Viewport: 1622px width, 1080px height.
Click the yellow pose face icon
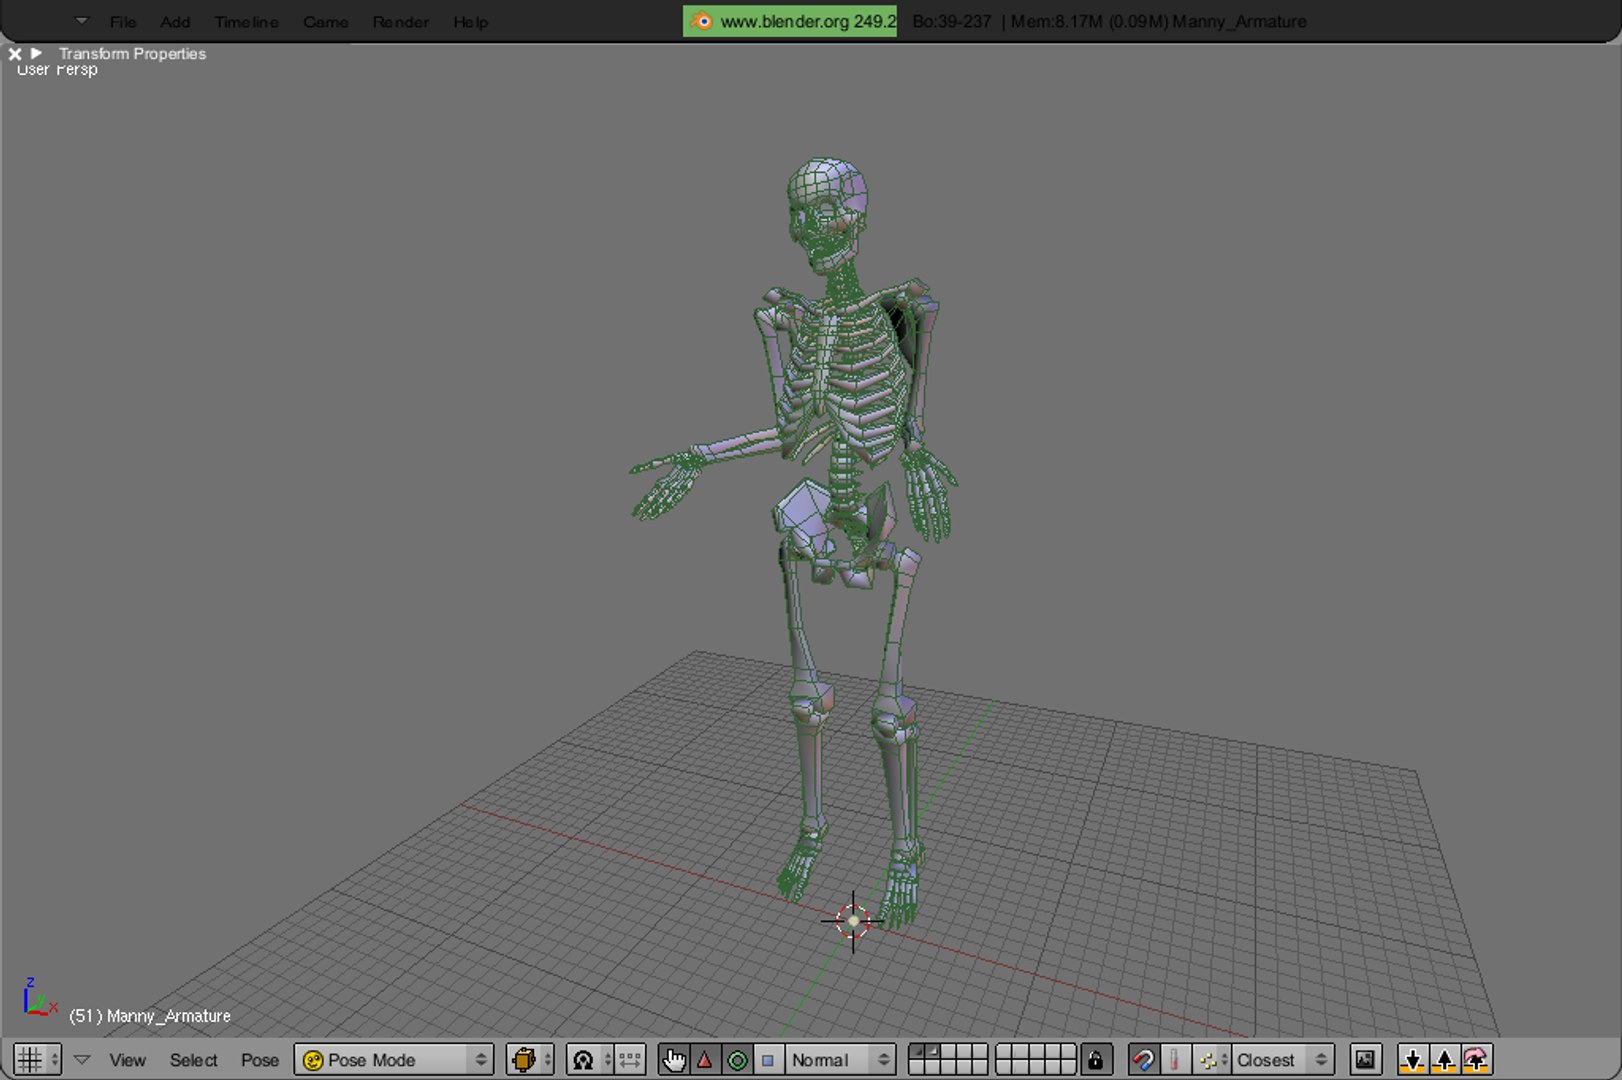point(313,1060)
